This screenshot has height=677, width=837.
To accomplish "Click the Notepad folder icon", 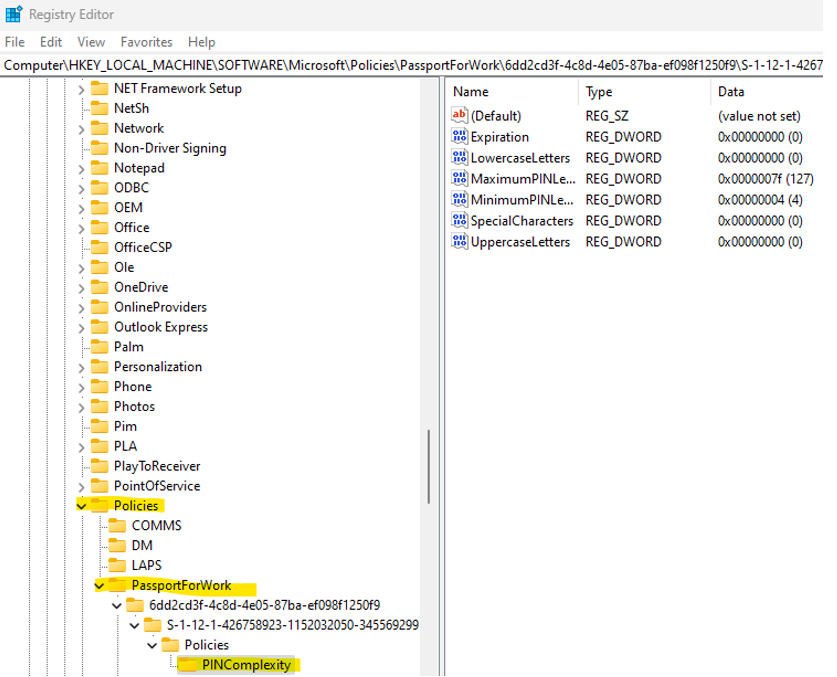I will point(99,168).
